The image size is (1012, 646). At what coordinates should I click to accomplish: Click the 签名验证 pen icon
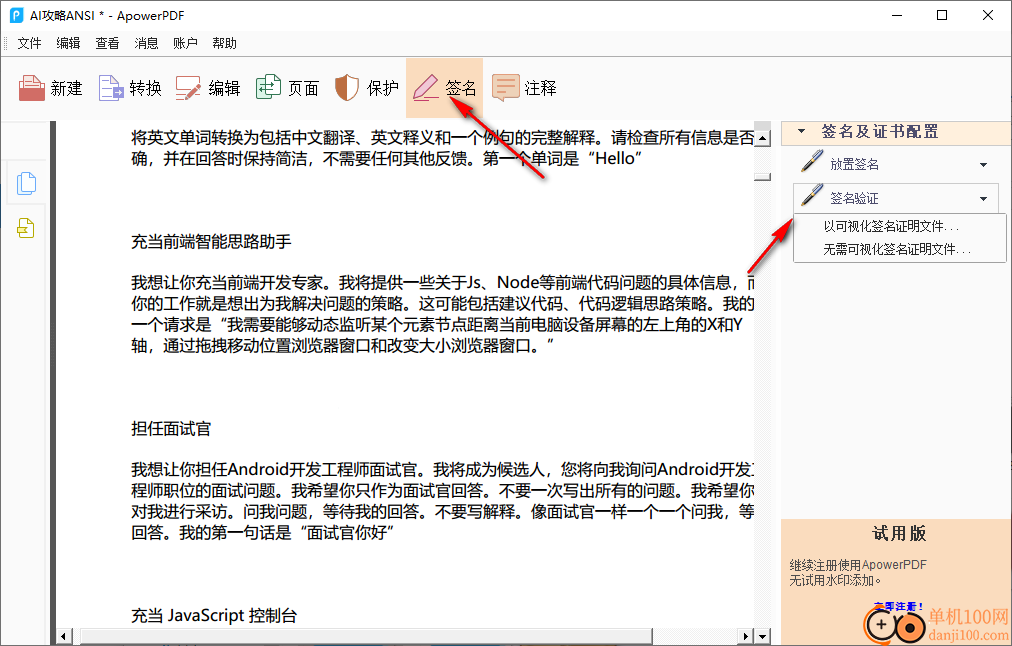coord(811,196)
